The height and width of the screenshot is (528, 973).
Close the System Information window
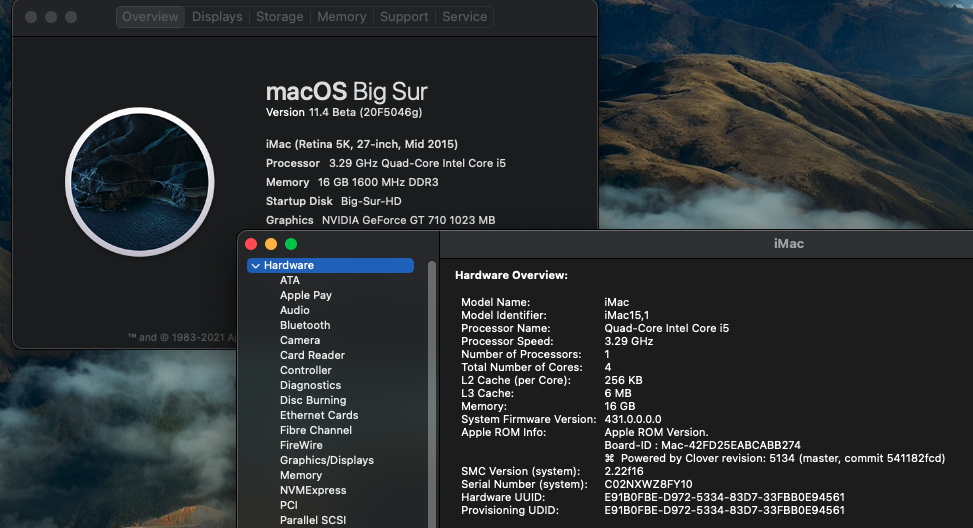(251, 244)
